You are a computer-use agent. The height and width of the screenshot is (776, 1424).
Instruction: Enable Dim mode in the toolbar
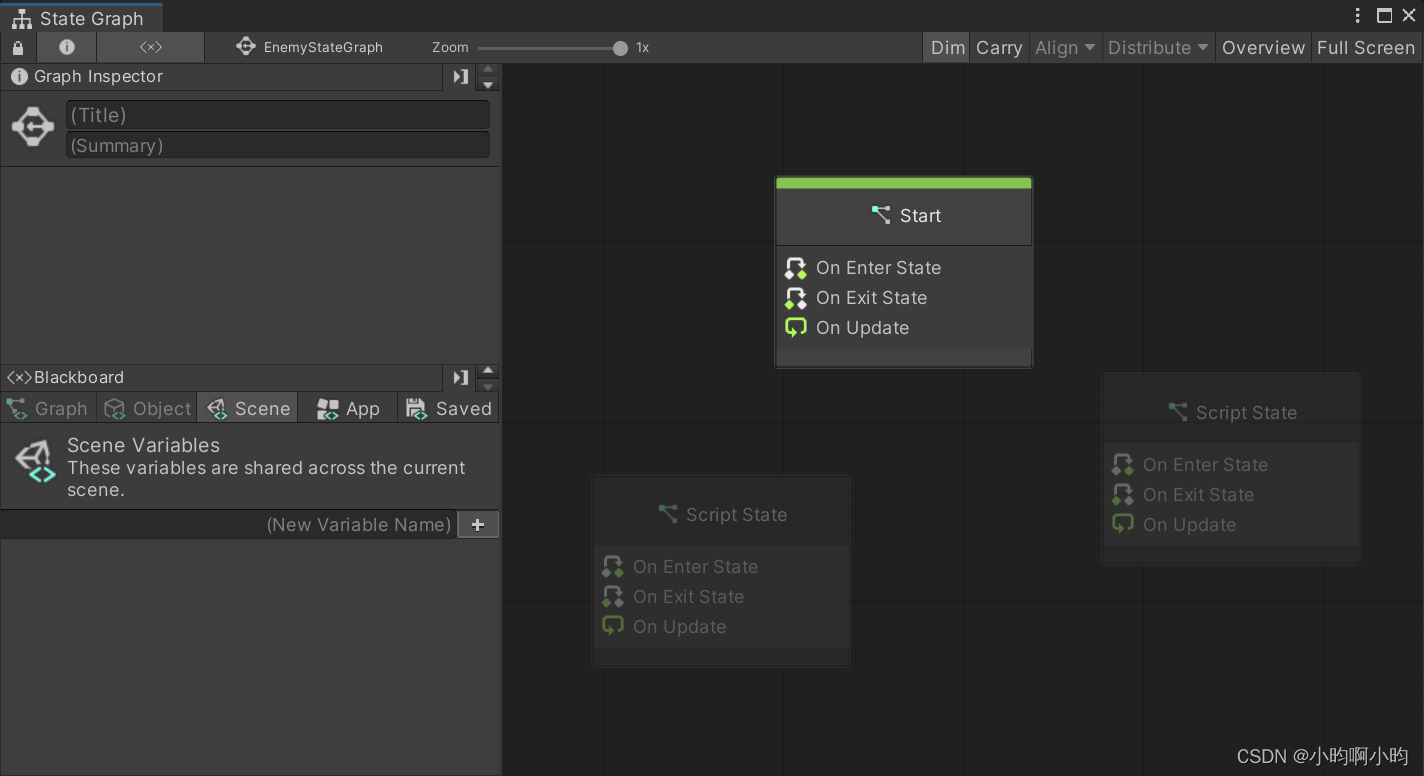tap(945, 47)
